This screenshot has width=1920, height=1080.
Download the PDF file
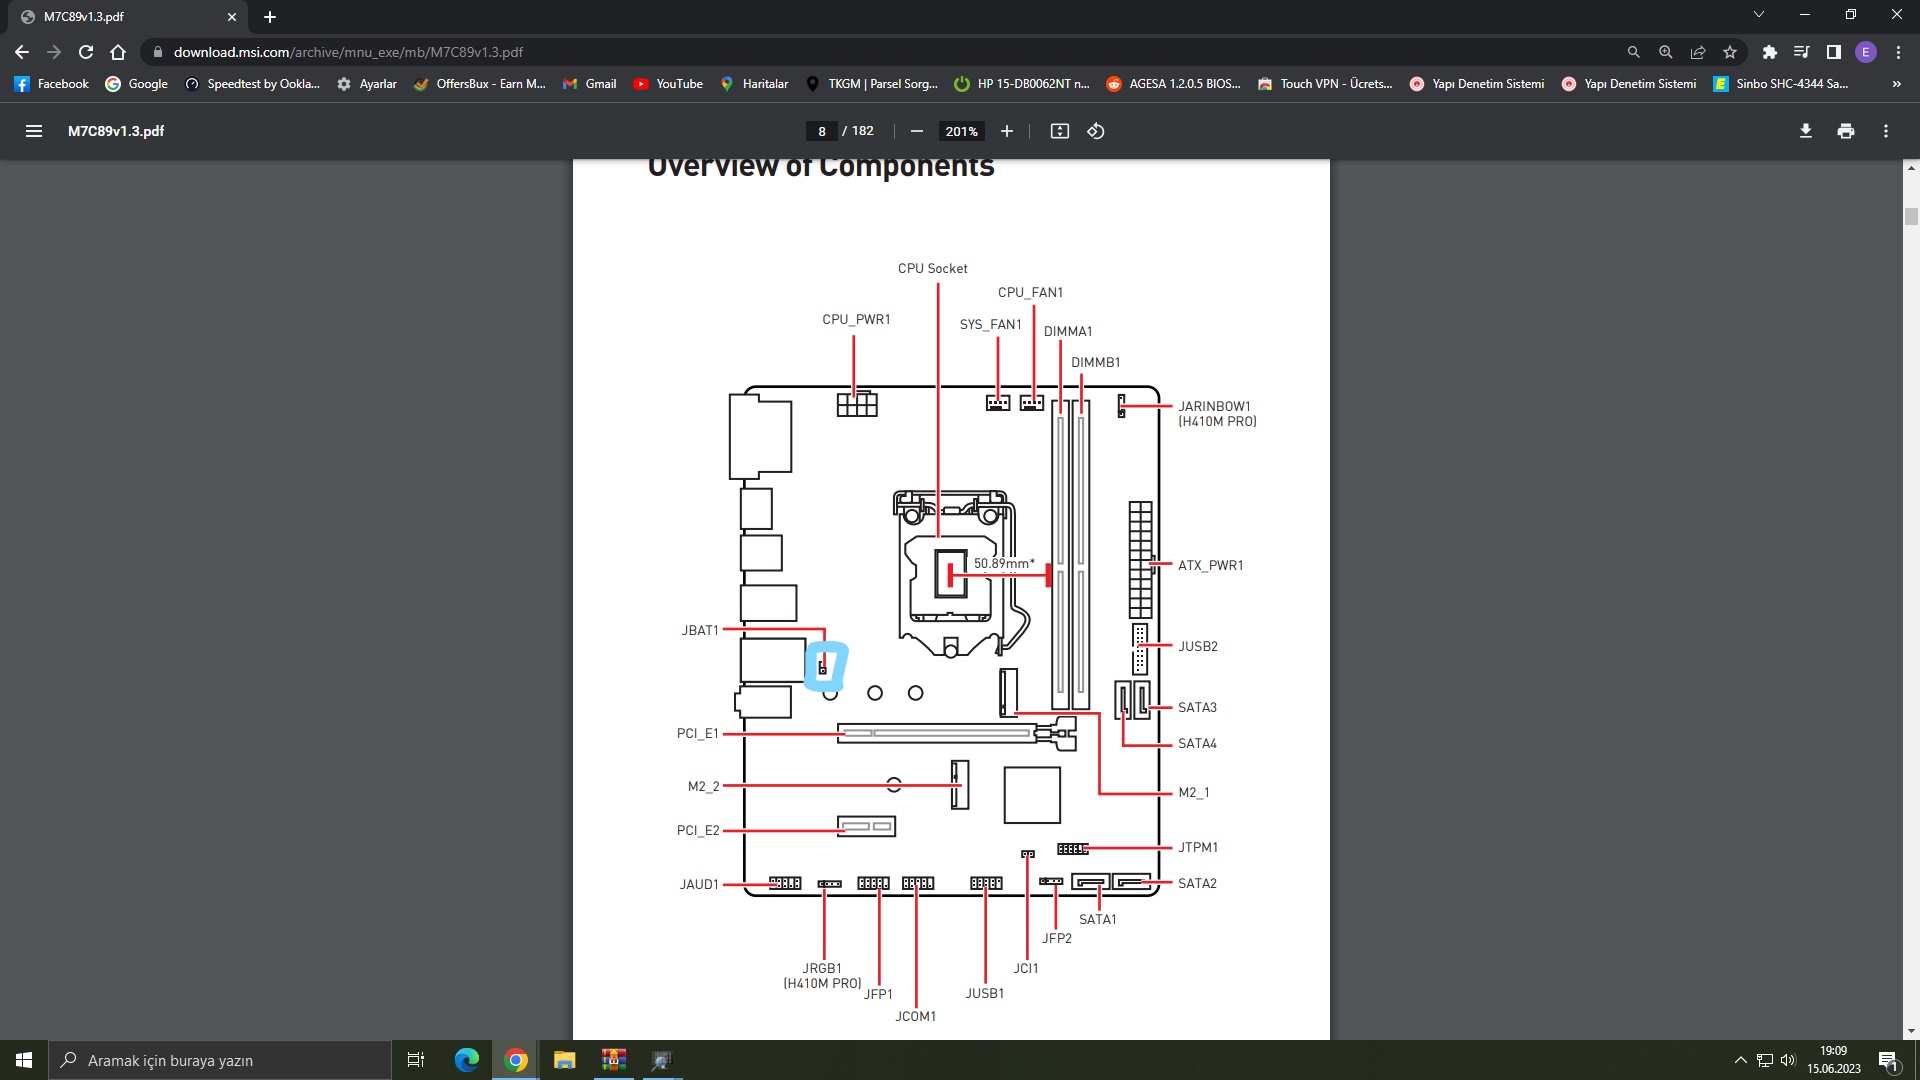(1806, 131)
